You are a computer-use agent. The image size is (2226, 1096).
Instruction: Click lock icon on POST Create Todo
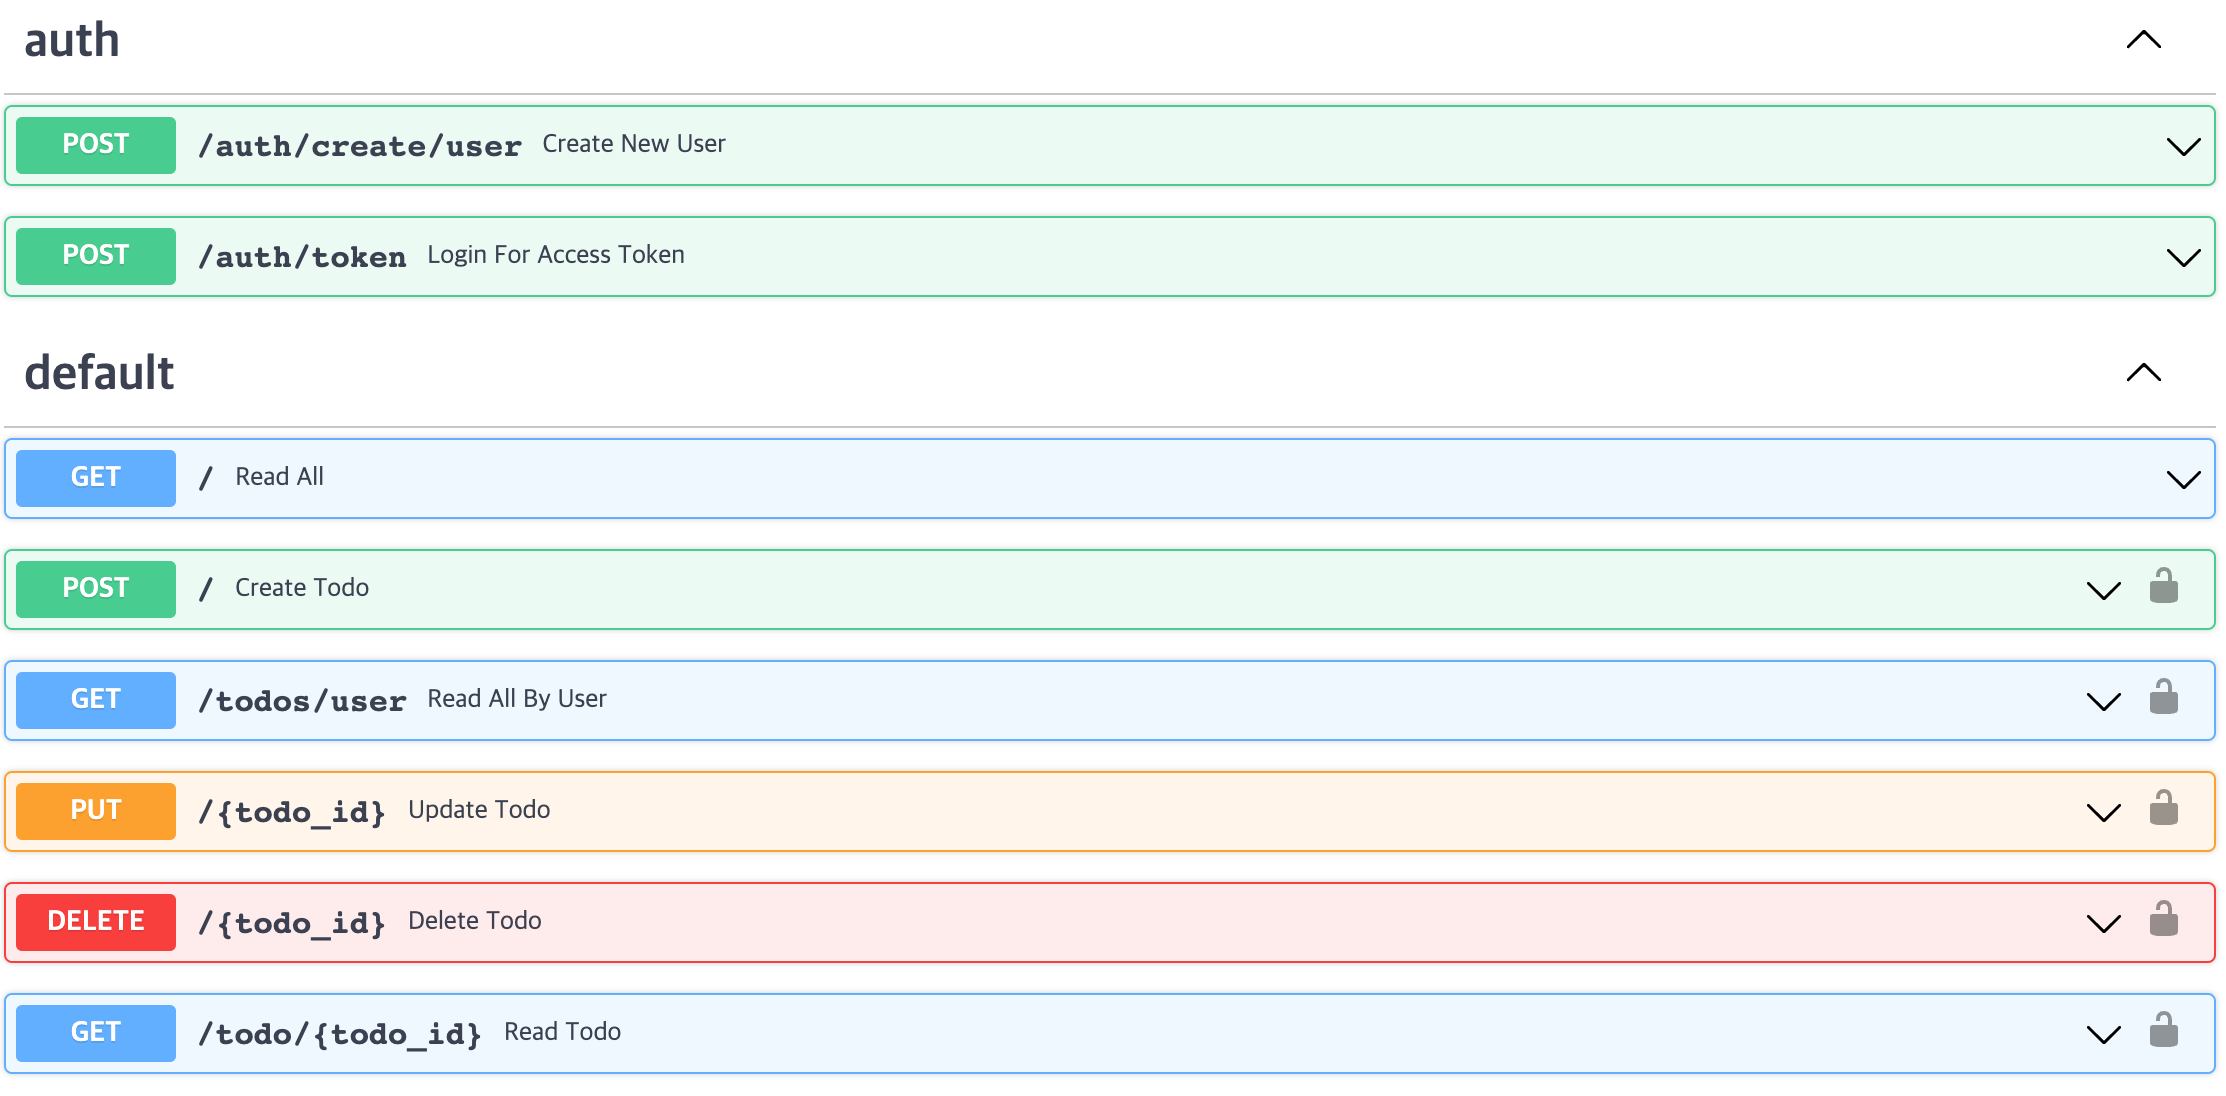click(2163, 587)
